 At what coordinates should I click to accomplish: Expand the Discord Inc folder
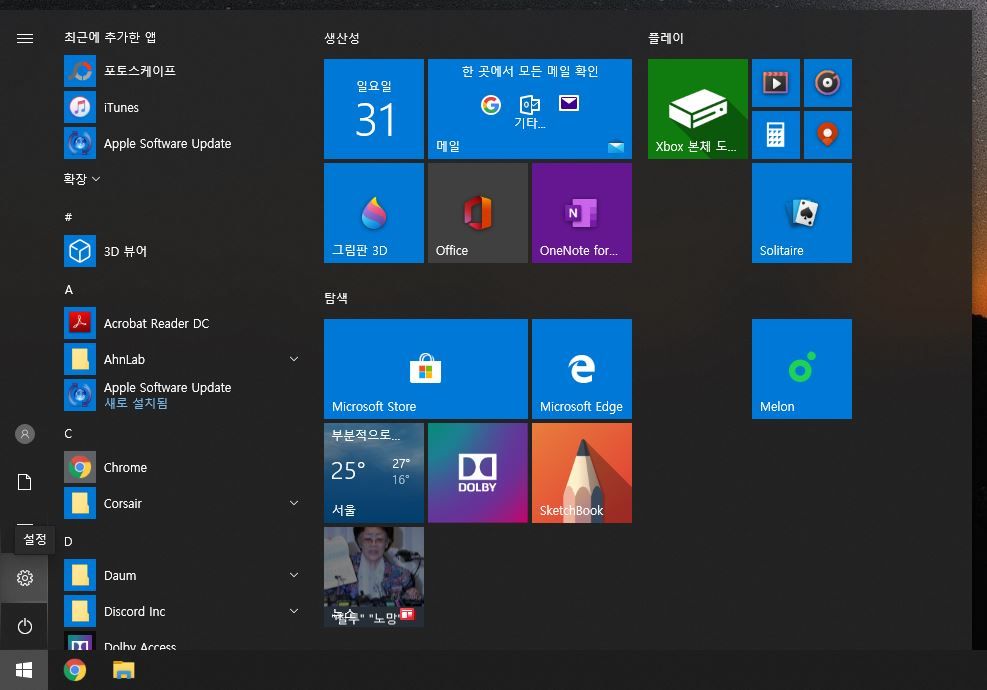183,611
